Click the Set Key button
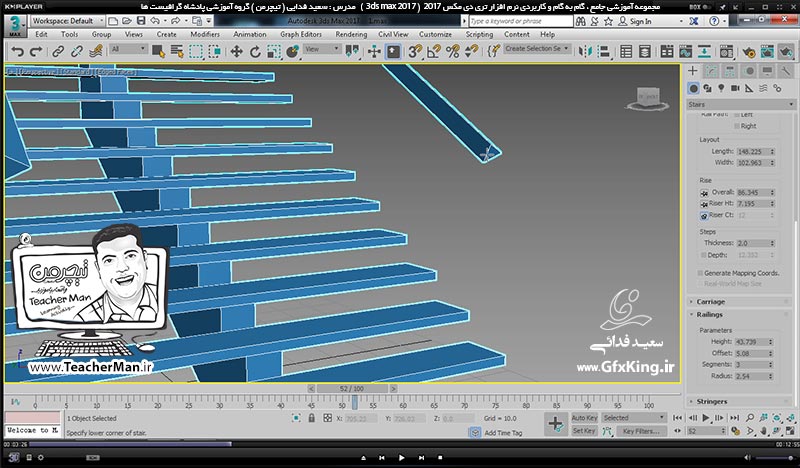 [x=584, y=431]
